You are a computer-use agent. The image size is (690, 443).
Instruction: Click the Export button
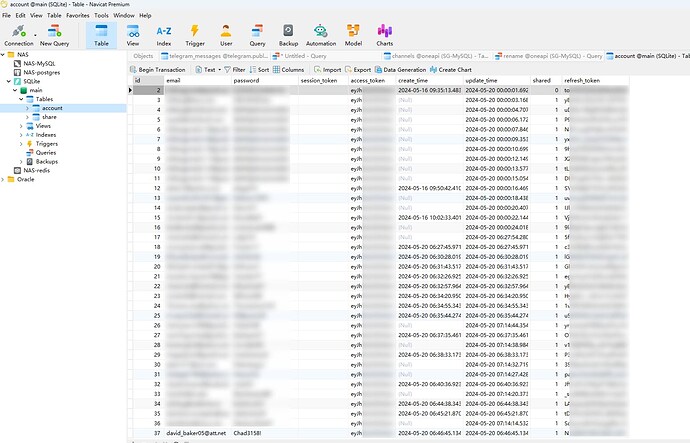[x=358, y=70]
